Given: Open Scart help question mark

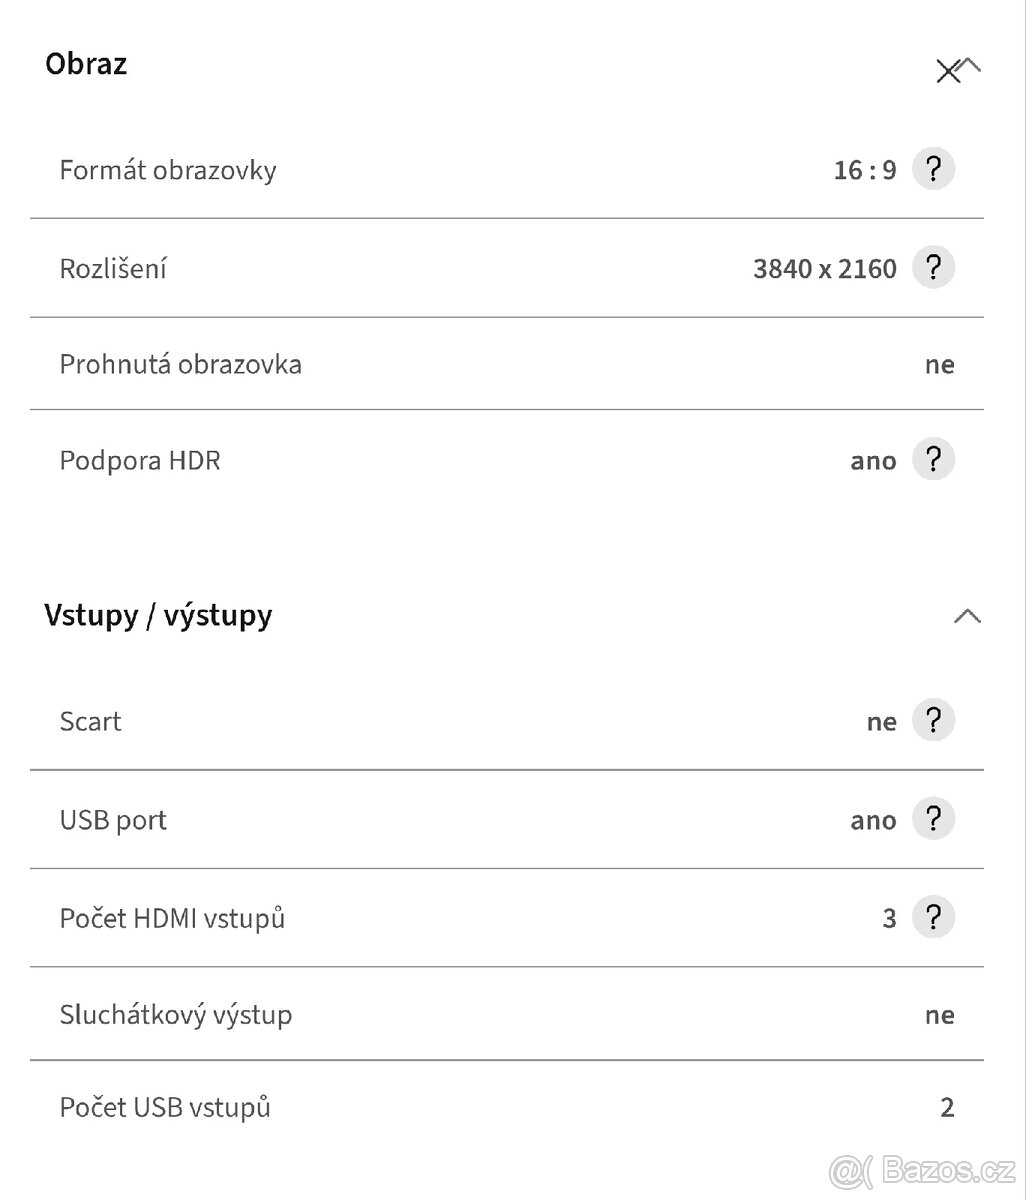Looking at the screenshot, I should point(933,721).
